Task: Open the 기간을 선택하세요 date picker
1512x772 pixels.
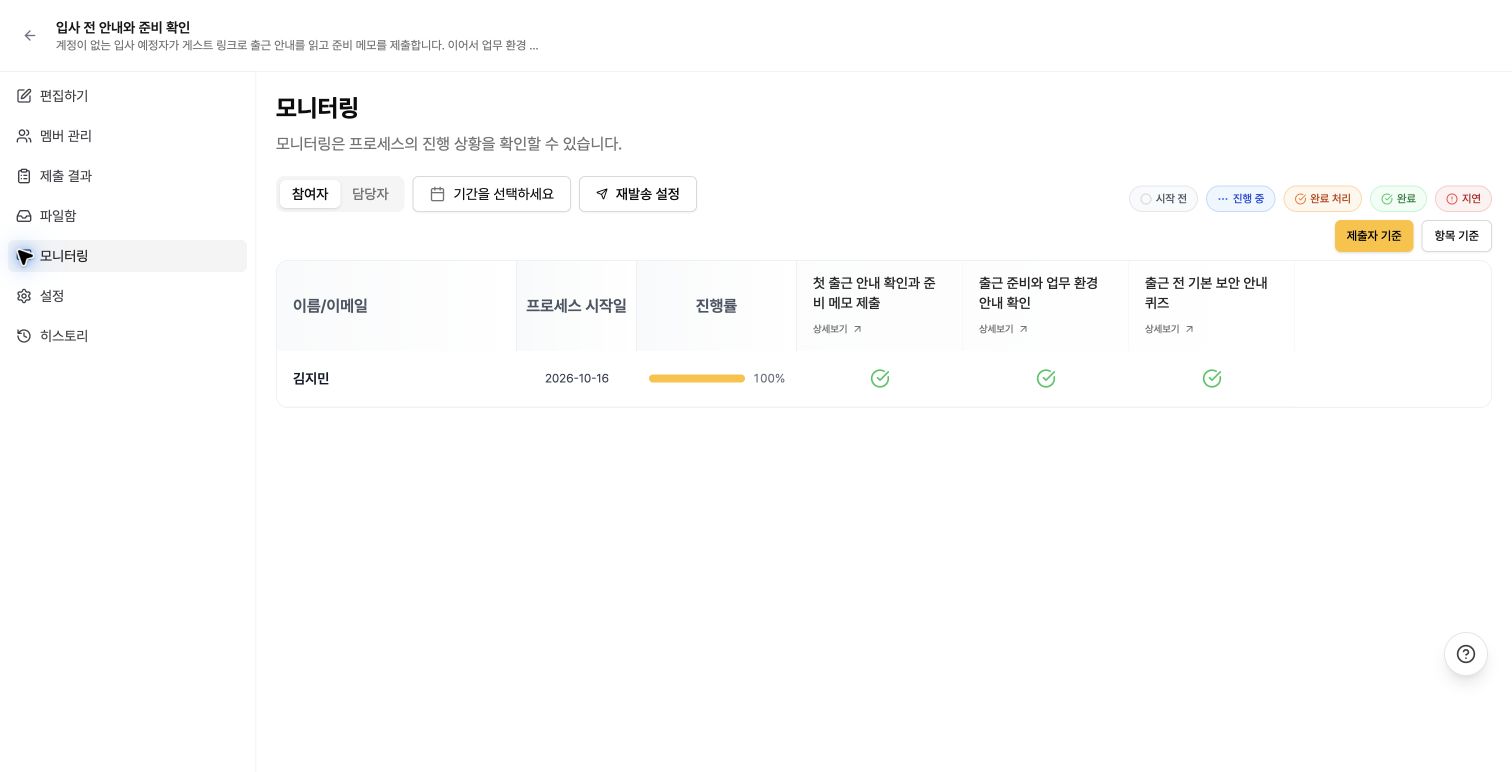Action: 492,194
